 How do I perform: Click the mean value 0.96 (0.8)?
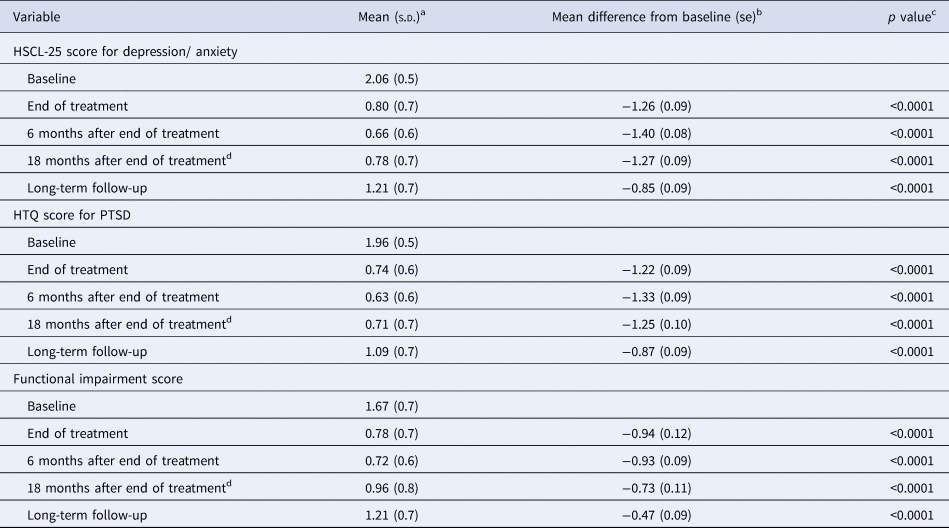point(397,489)
